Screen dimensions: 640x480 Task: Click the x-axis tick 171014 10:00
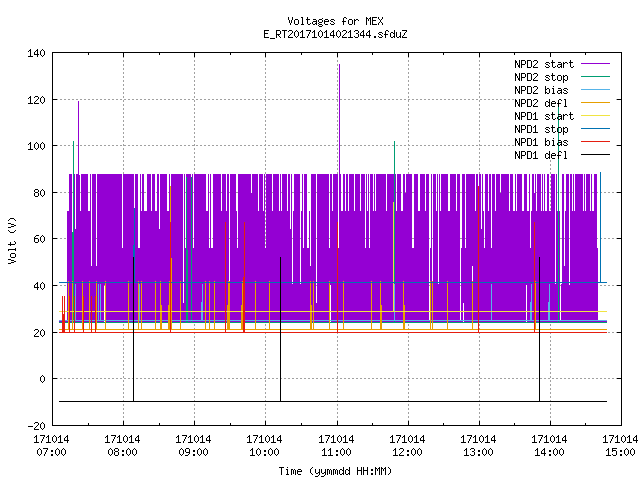264,446
